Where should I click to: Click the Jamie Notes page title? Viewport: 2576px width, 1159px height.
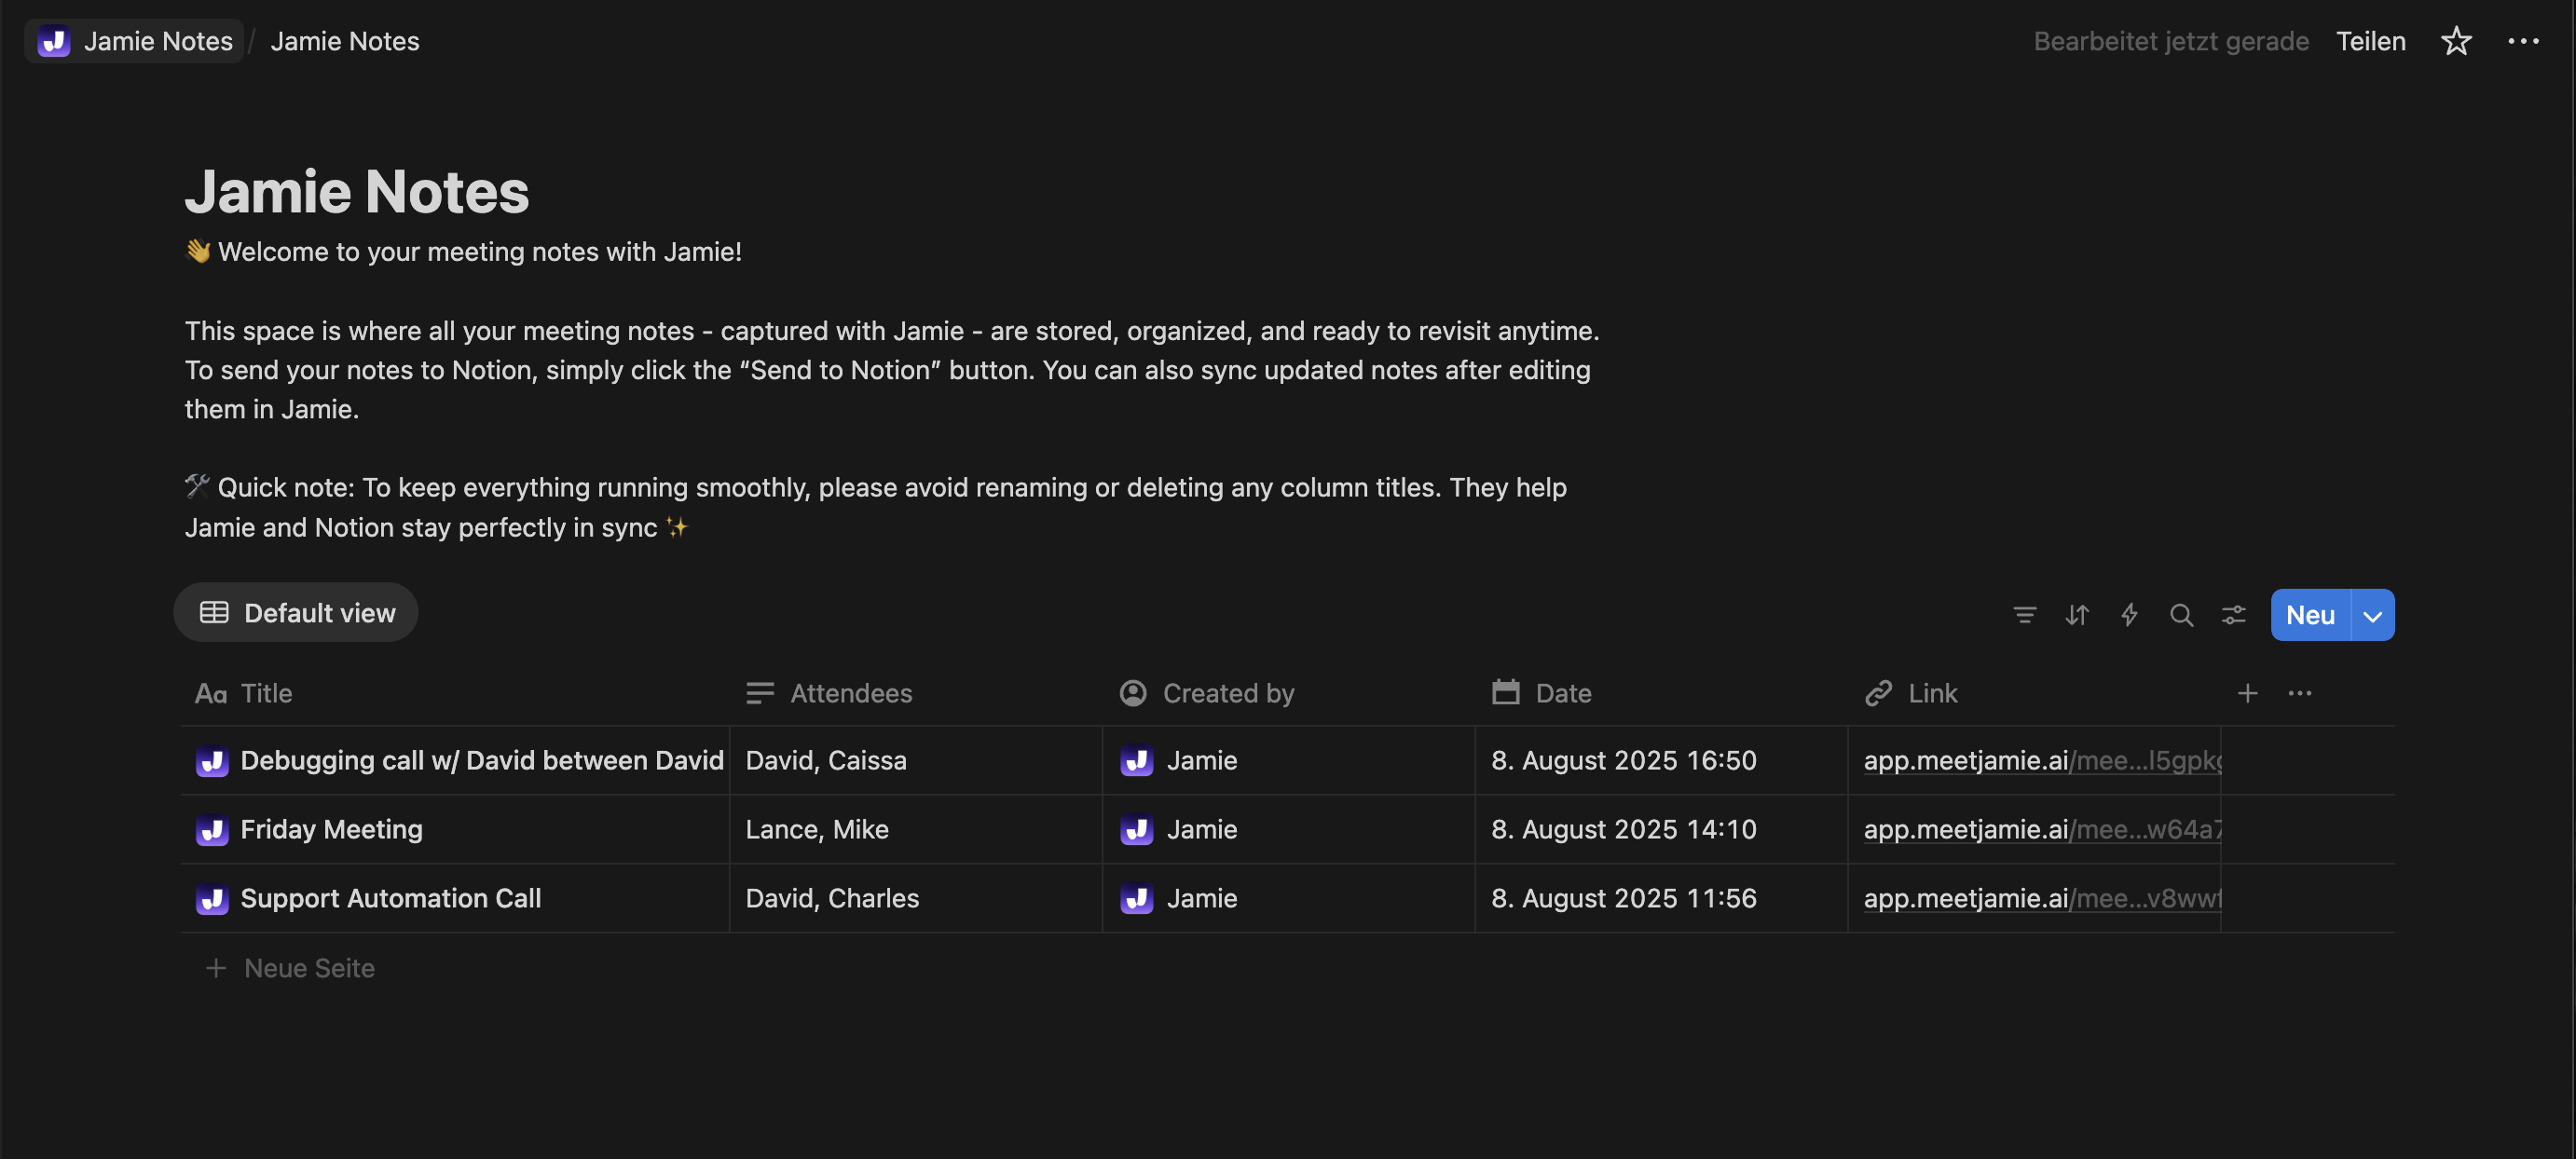[x=356, y=190]
